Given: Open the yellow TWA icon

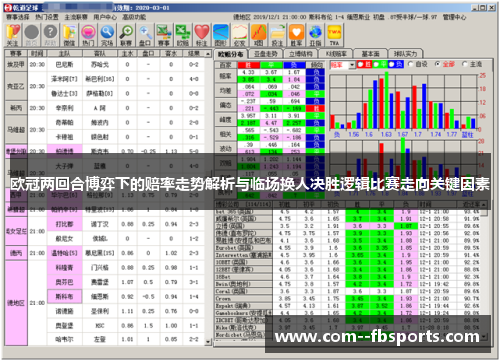Looking at the screenshot, I should point(334,35).
